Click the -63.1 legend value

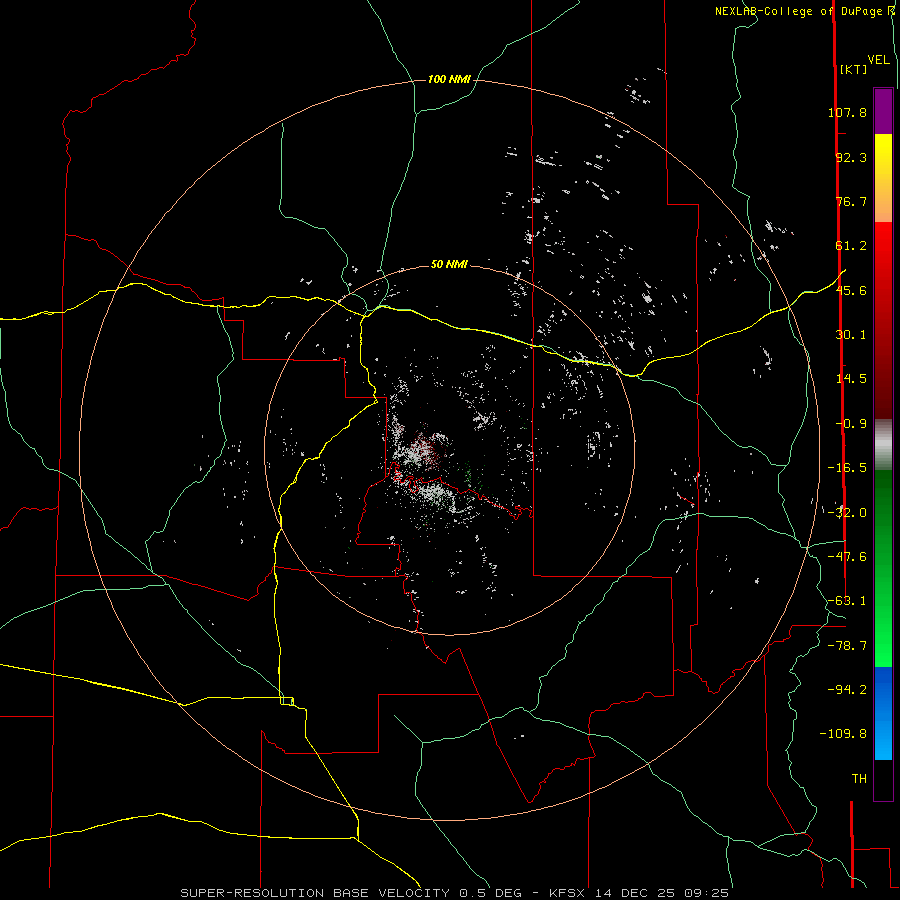pos(847,601)
